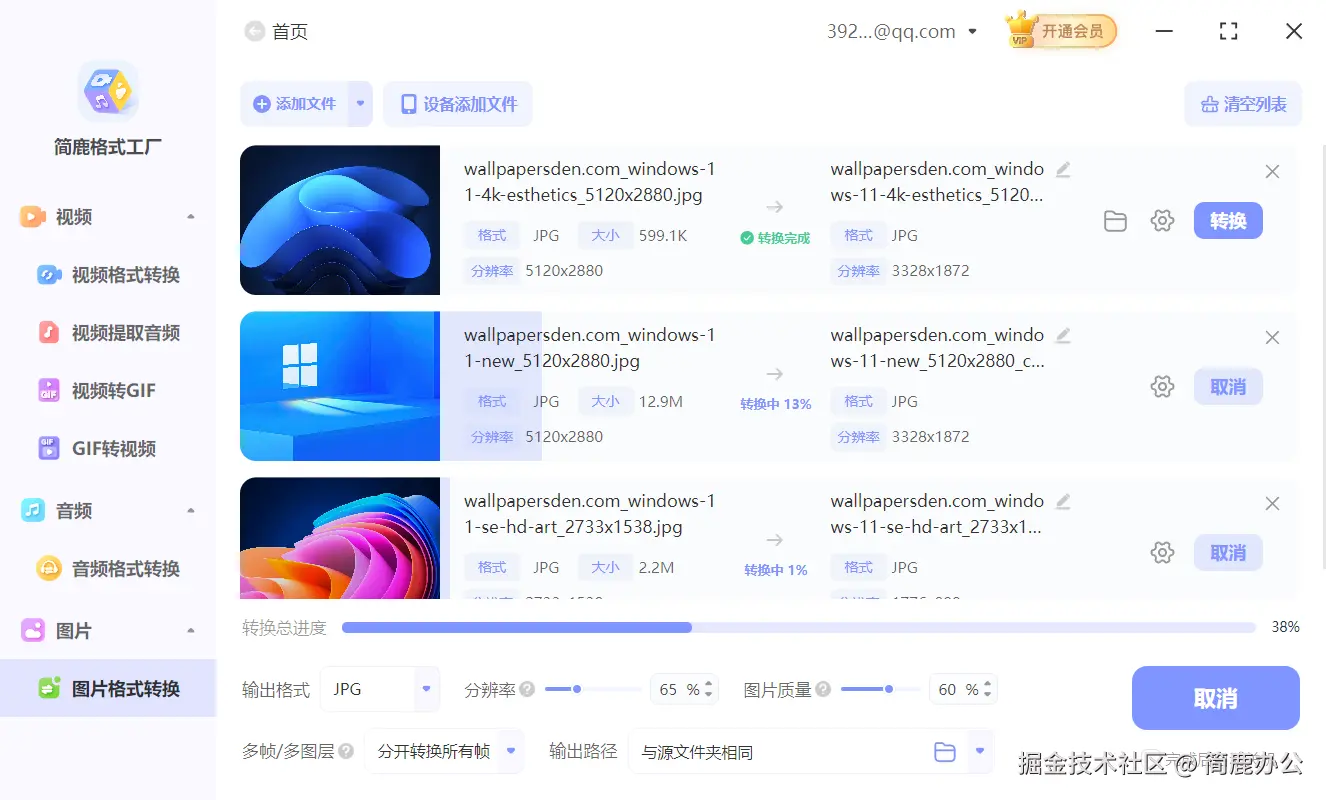This screenshot has height=800, width=1326.
Task: Click the first wallpaper thumbnail
Action: coord(340,220)
